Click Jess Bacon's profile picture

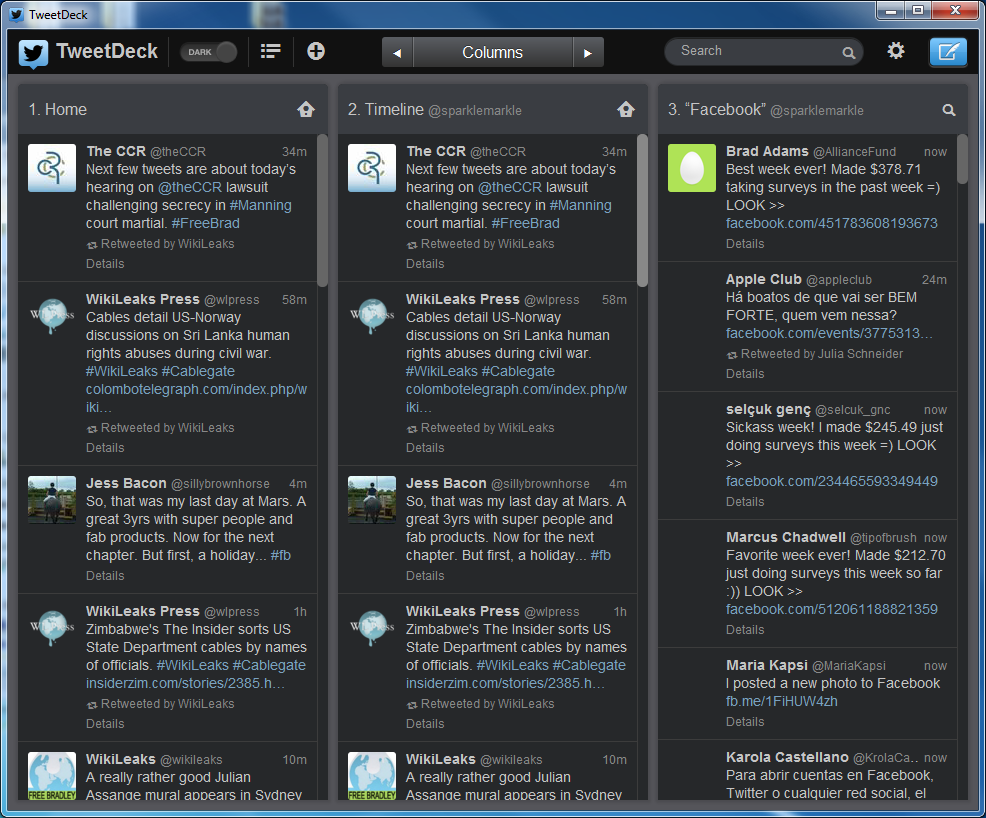tap(51, 498)
